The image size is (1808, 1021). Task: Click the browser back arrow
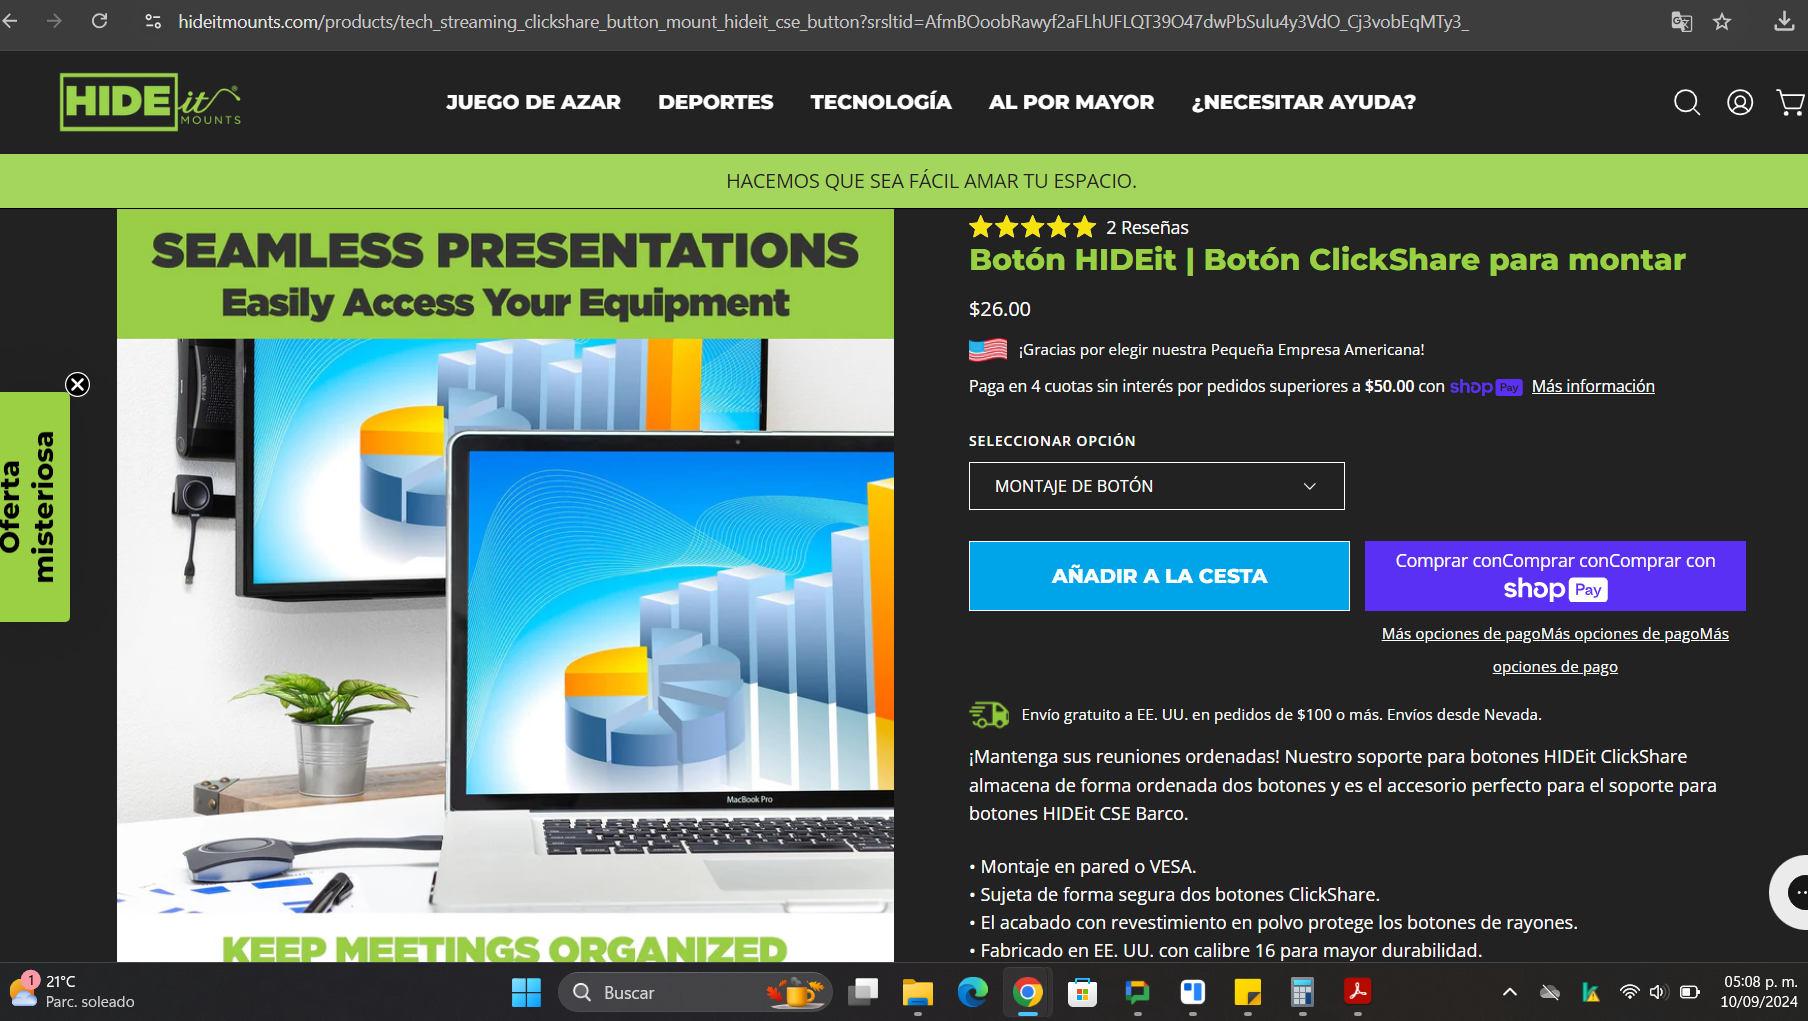(11, 21)
